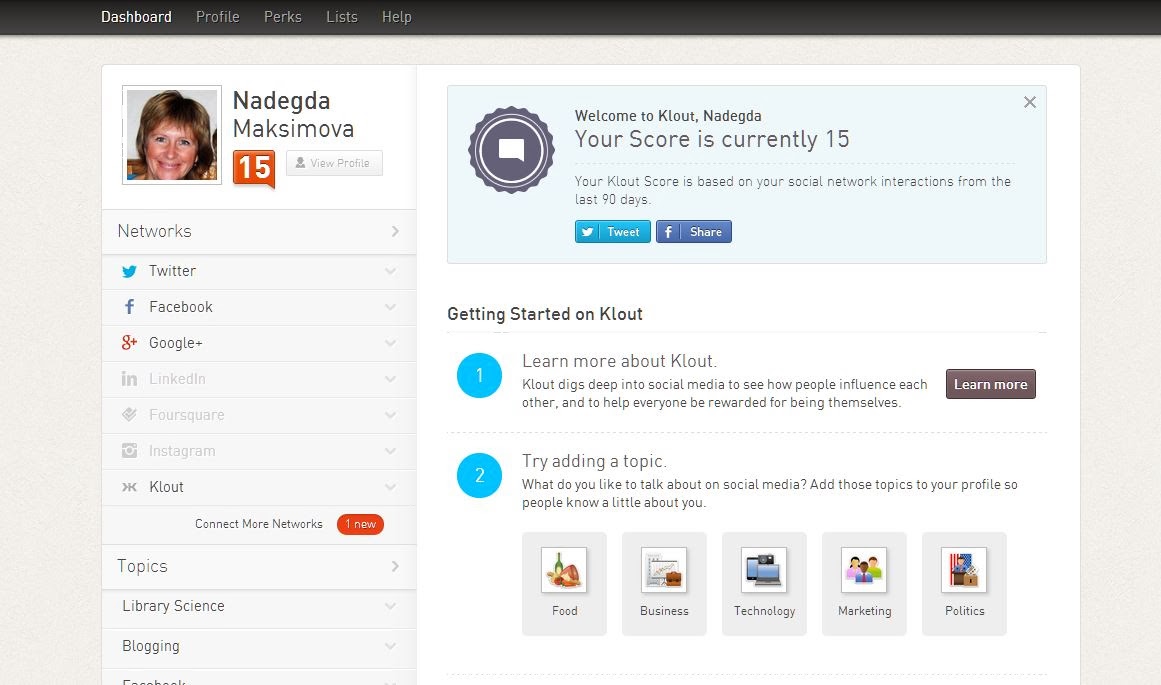This screenshot has width=1161, height=685.
Task: Click the Klout logo icon in Networks
Action: pyautogui.click(x=129, y=487)
